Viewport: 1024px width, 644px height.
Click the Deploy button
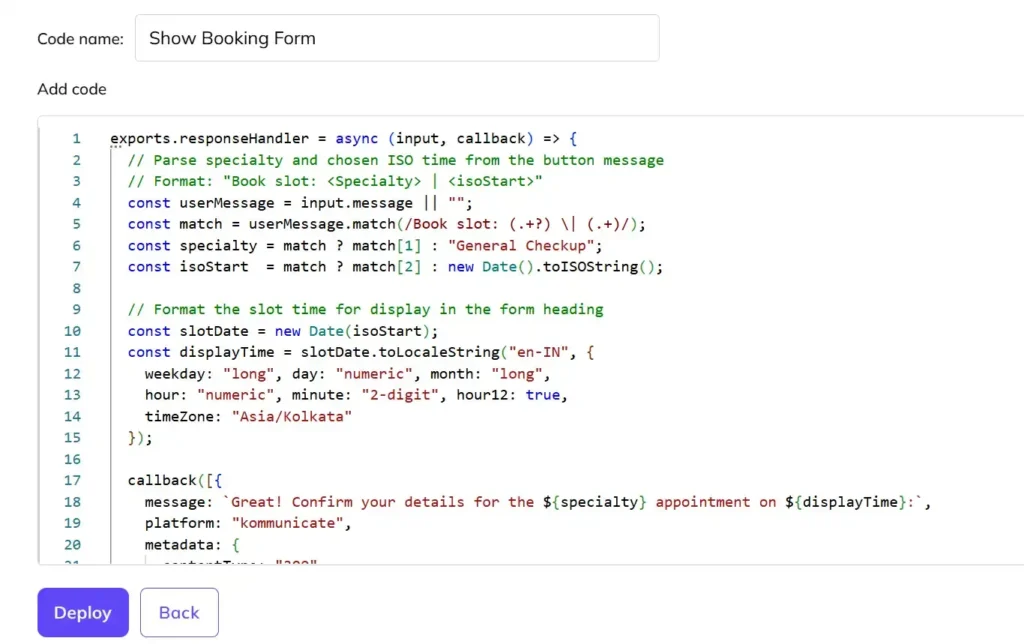click(83, 612)
